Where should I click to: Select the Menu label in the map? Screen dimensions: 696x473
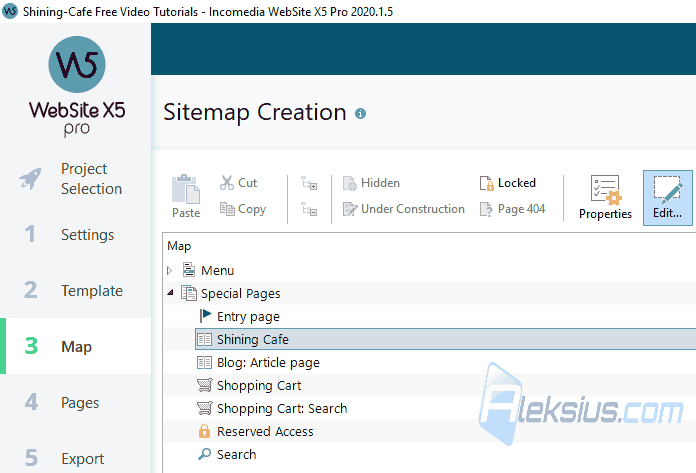[x=218, y=270]
